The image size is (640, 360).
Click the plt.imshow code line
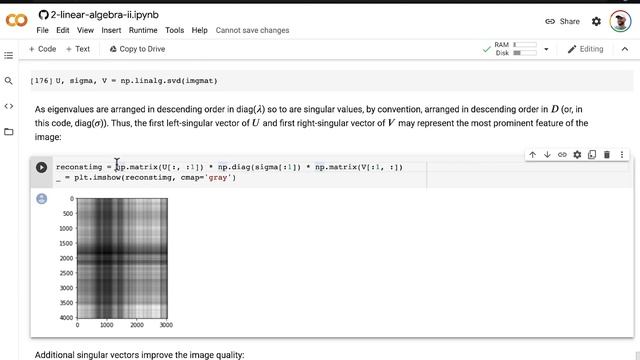click(146, 178)
